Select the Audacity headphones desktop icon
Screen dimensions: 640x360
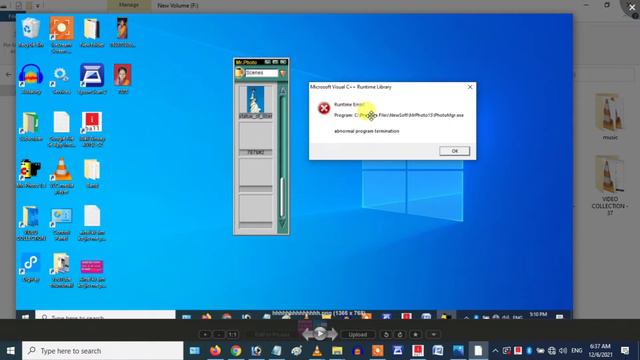(x=31, y=79)
